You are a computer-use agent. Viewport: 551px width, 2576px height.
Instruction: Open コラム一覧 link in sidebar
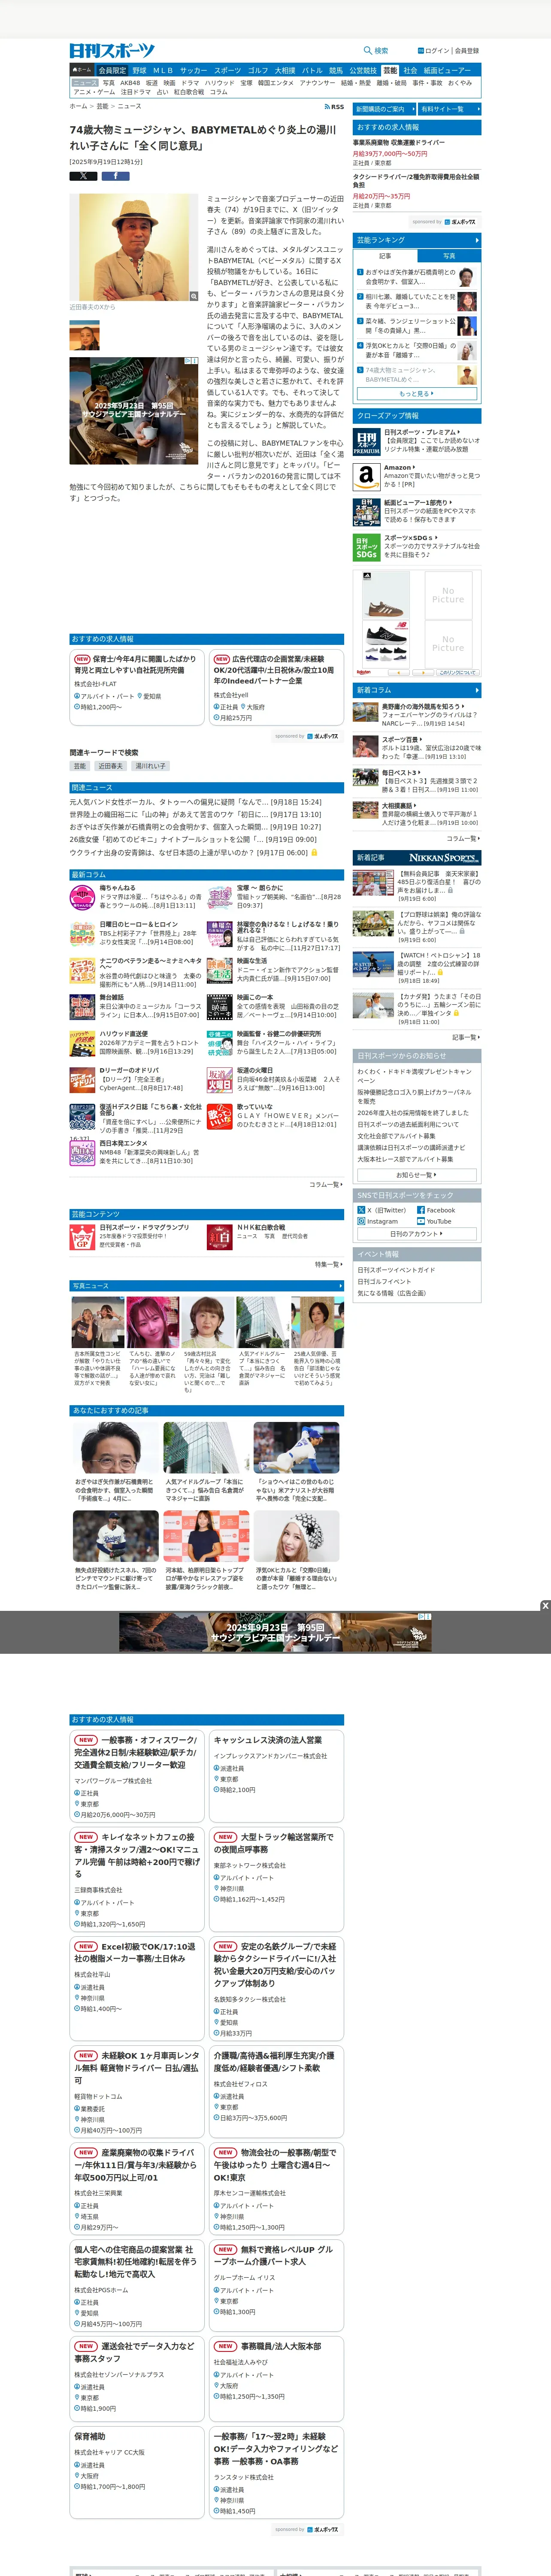click(463, 838)
